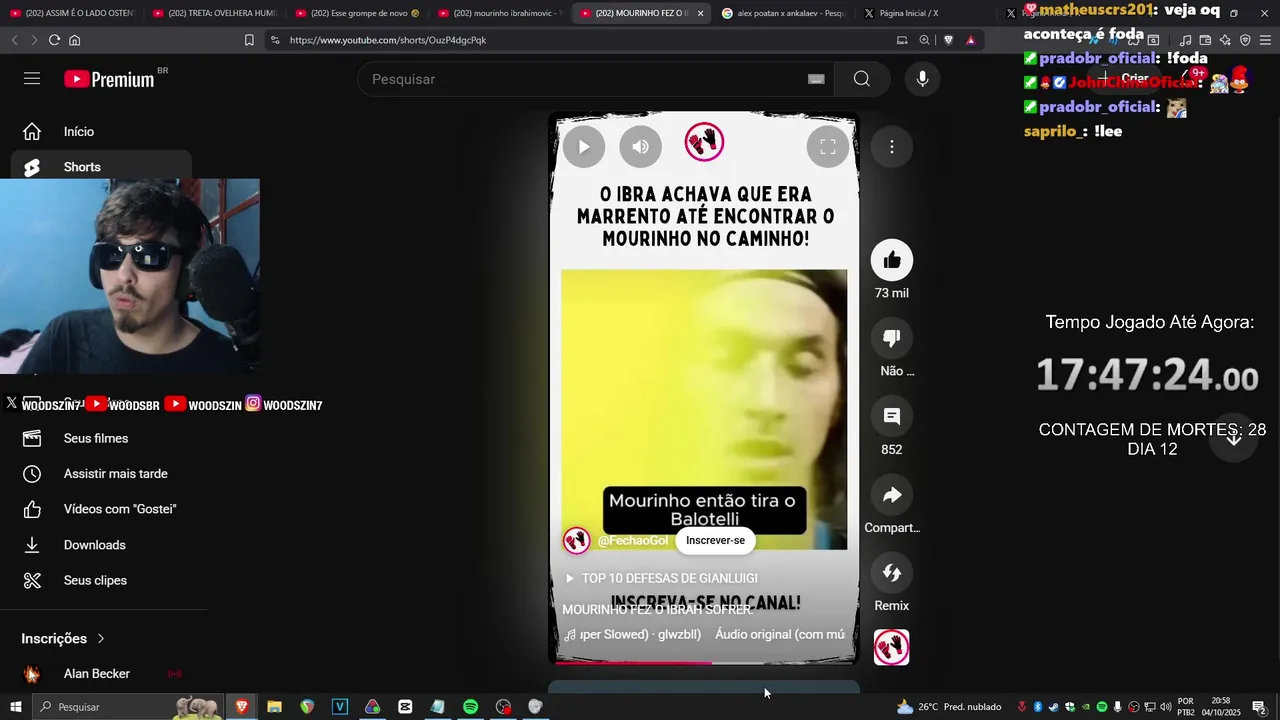Open the Windows Start menu

coord(15,707)
